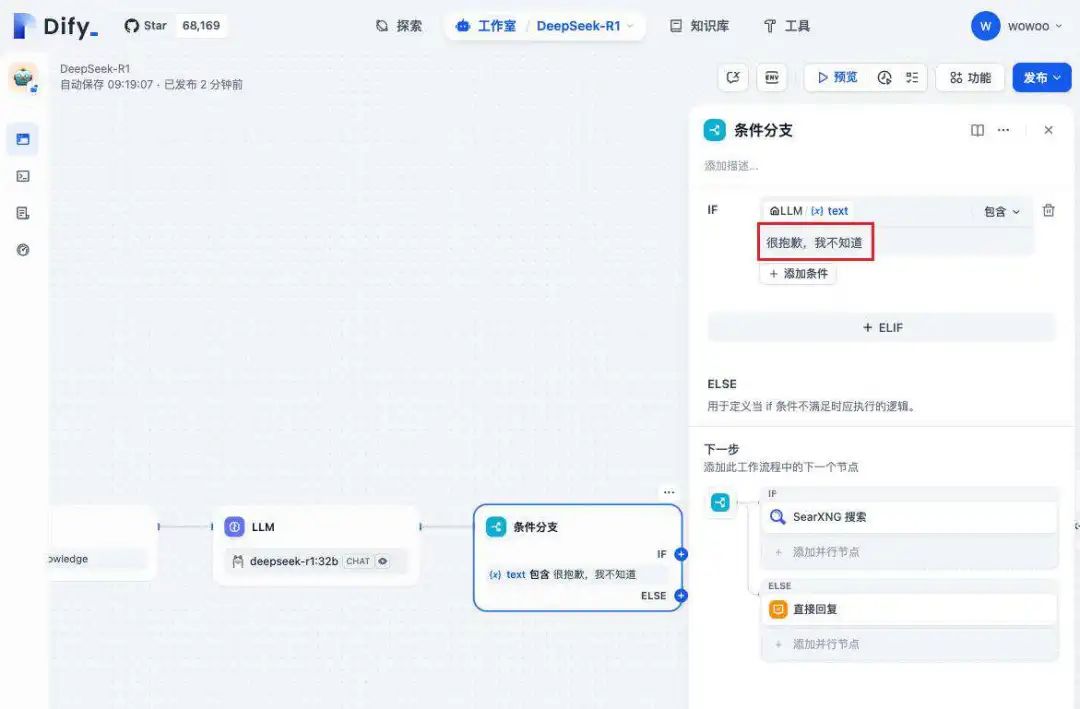Open the 探索 tab
The width and height of the screenshot is (1080, 709).
coord(399,26)
